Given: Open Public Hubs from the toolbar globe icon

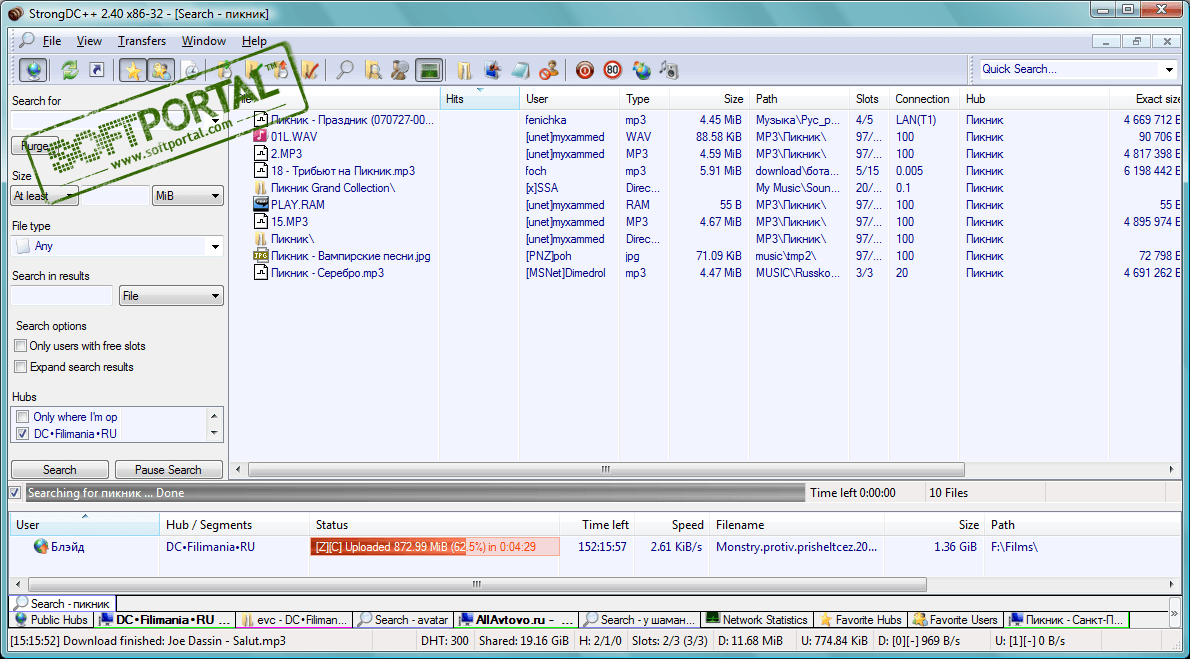Looking at the screenshot, I should (x=33, y=70).
